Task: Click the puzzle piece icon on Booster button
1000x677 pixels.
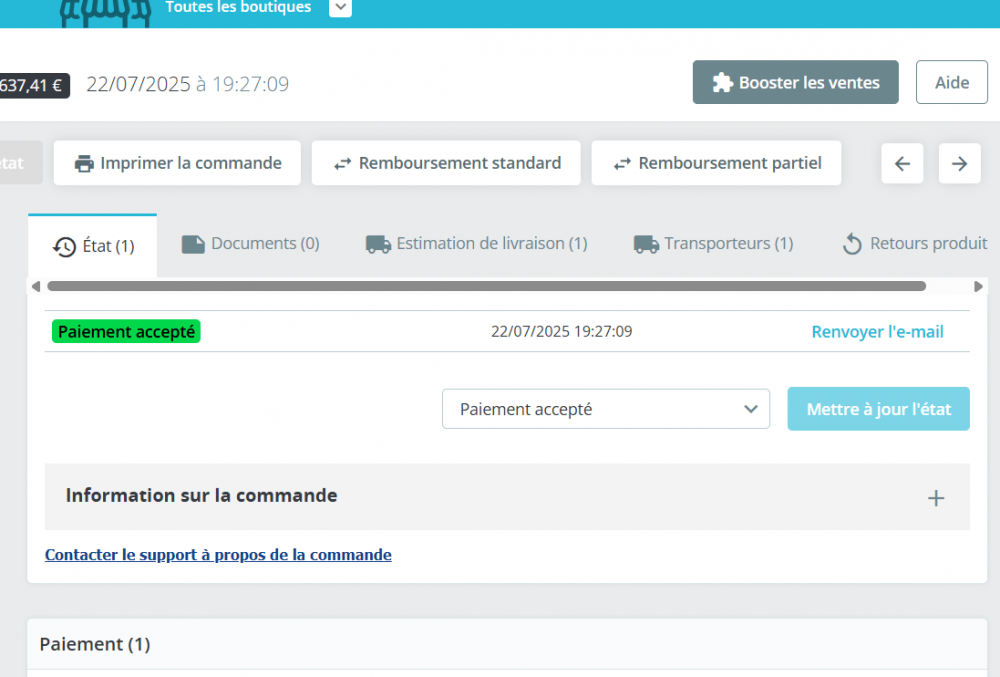Action: click(x=723, y=82)
